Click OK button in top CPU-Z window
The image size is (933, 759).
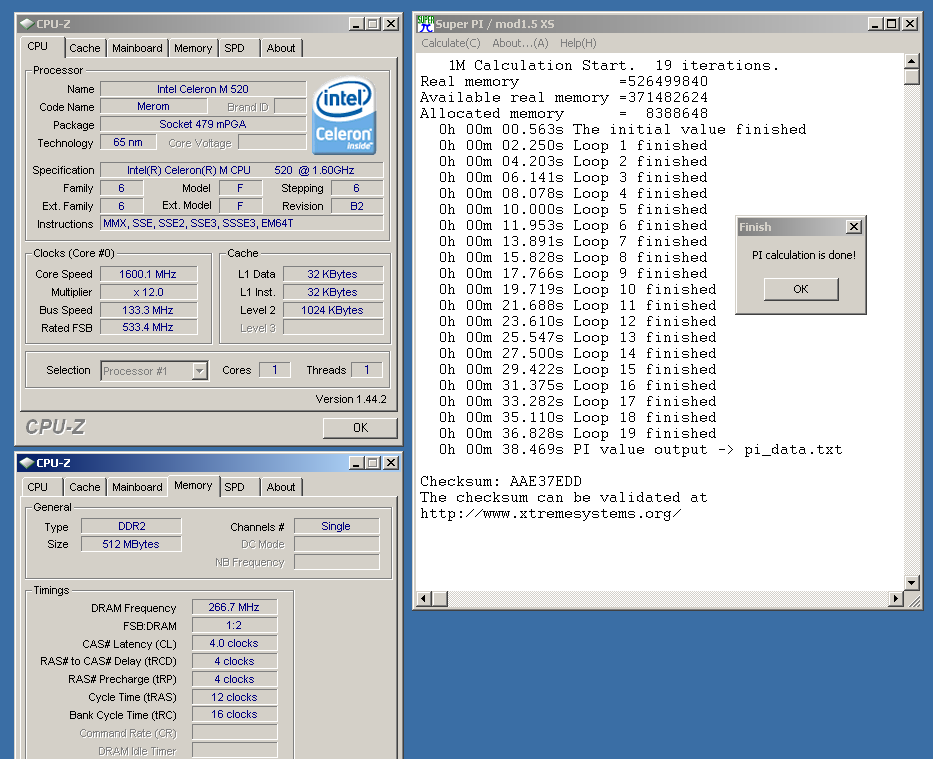360,428
